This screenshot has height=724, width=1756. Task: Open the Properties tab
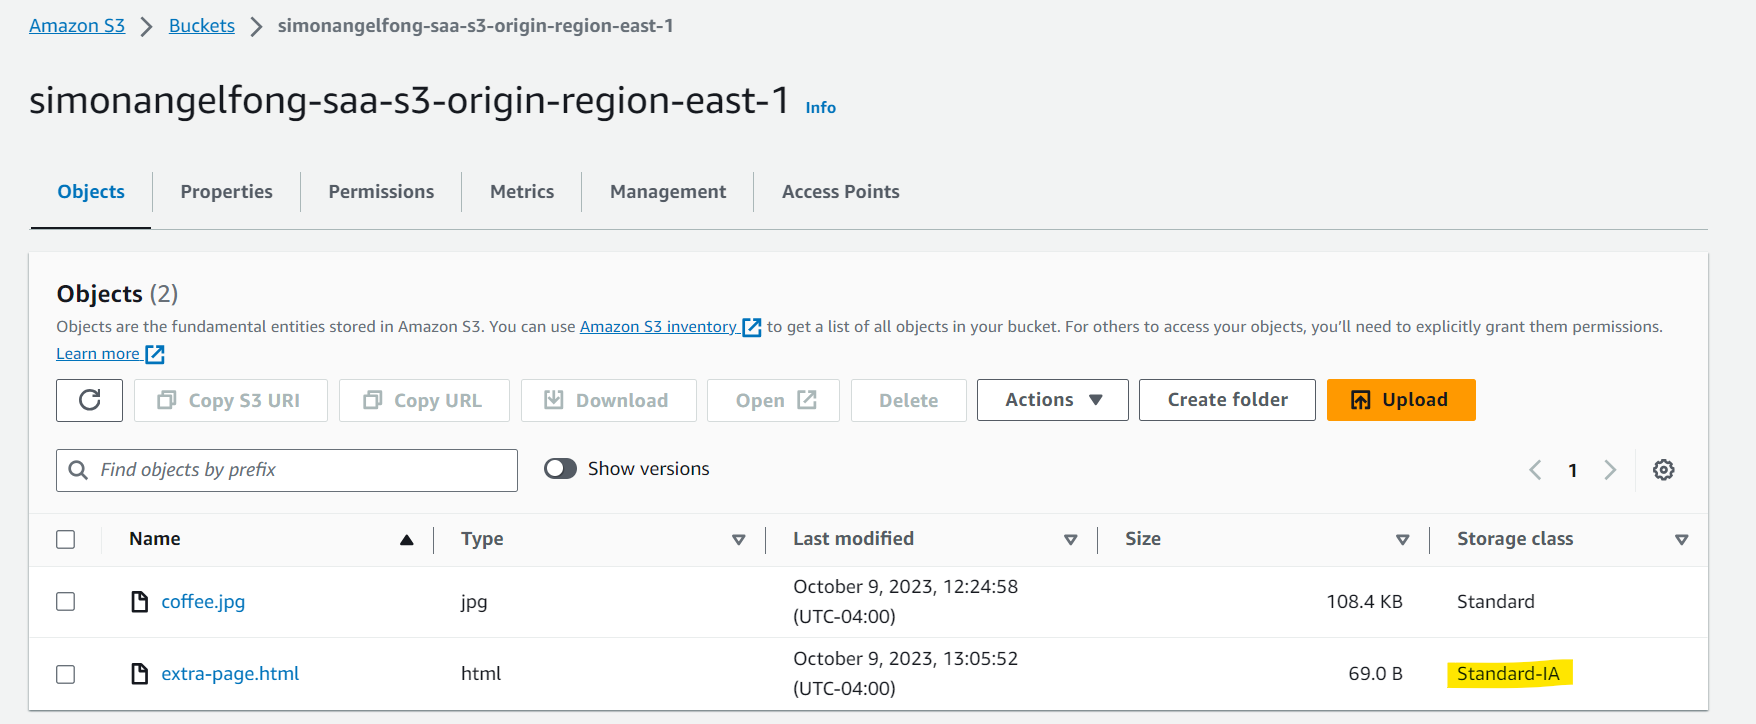coord(227,192)
